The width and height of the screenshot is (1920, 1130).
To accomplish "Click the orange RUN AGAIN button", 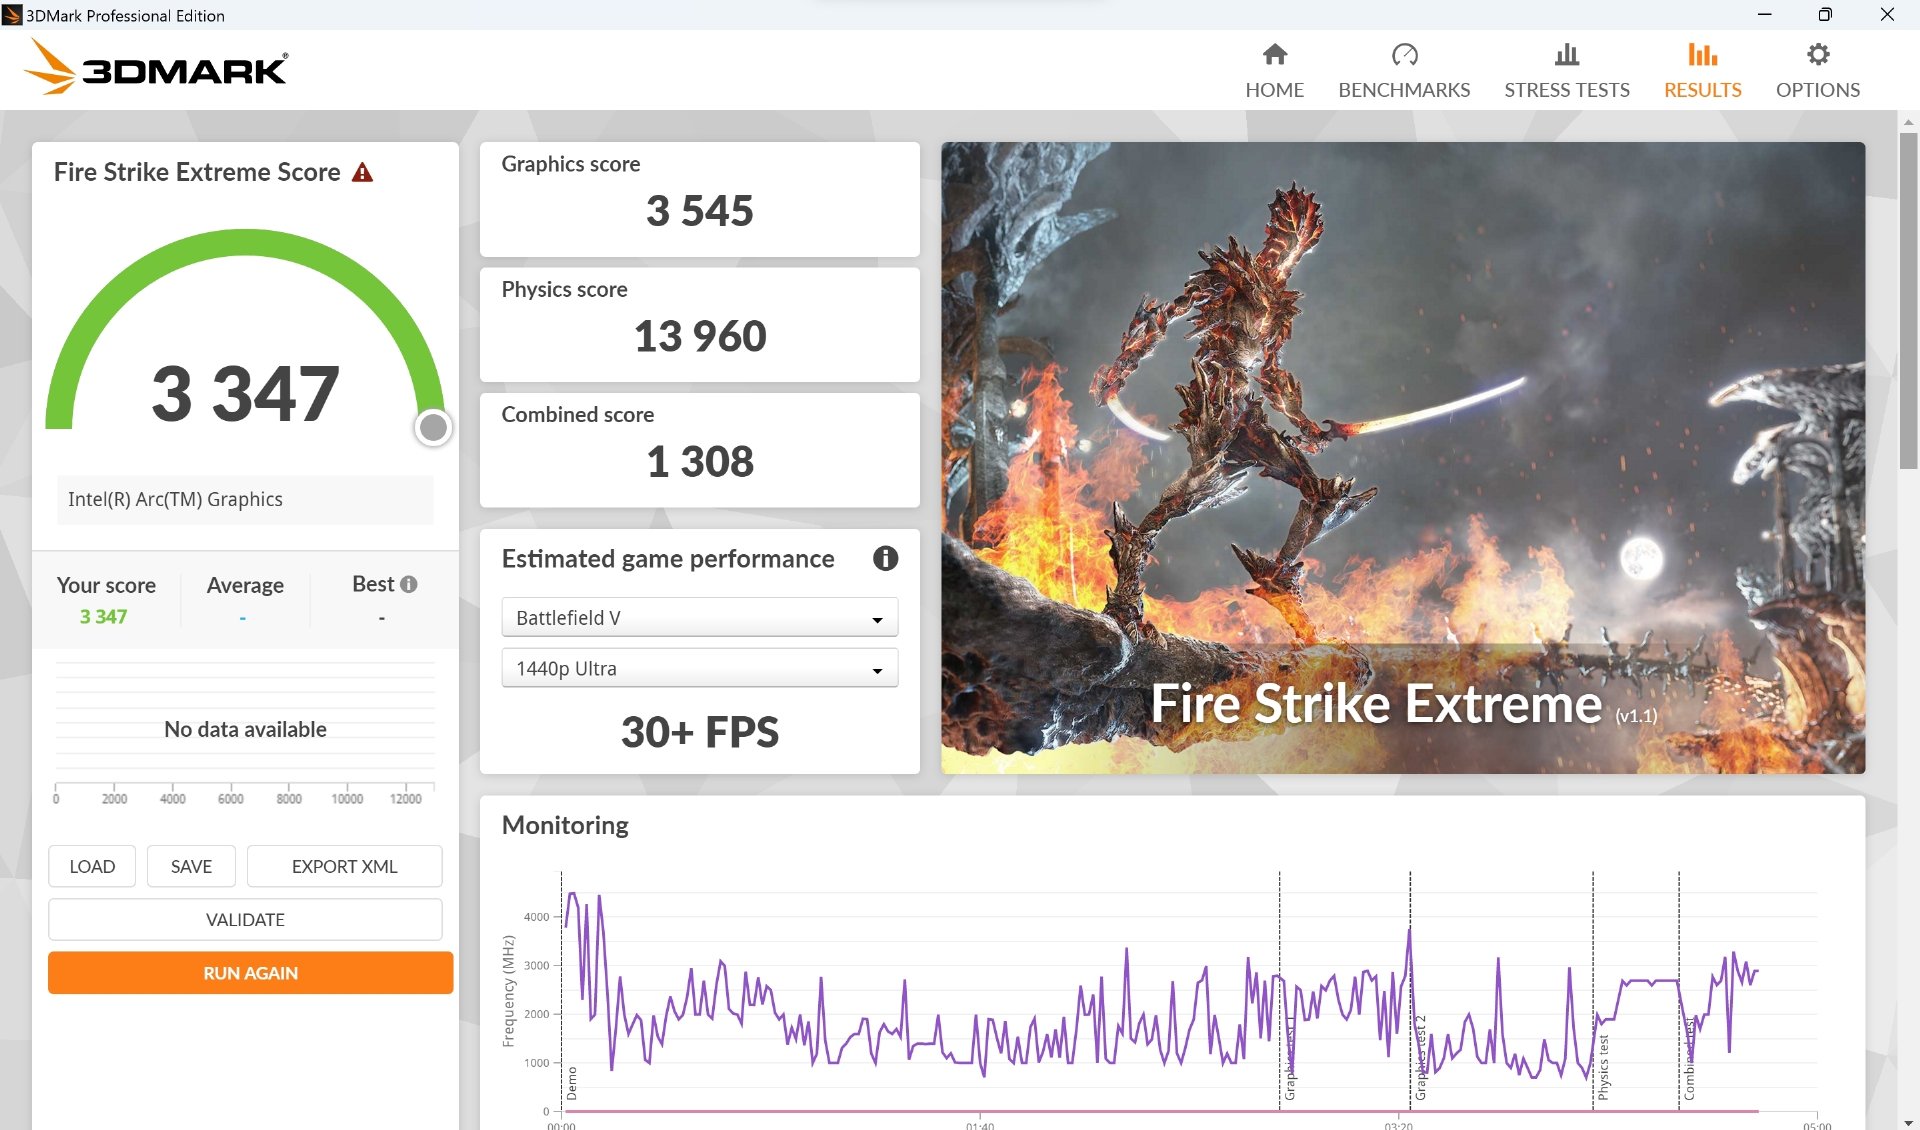I will coord(250,972).
